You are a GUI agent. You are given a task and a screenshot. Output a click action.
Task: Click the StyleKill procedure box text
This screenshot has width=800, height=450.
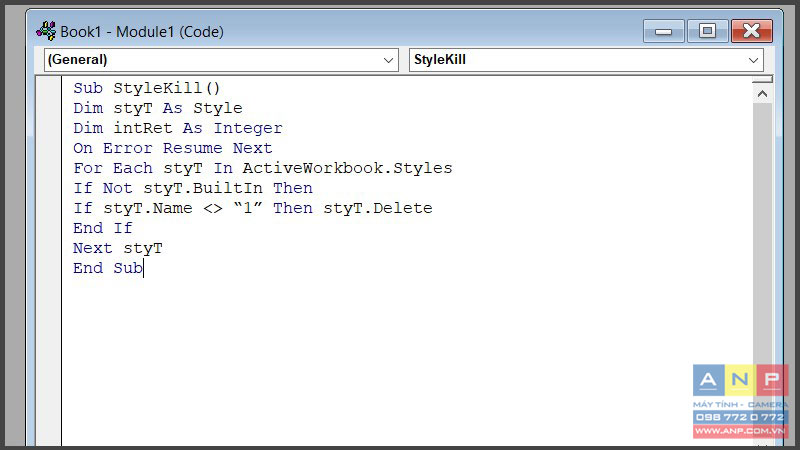point(440,60)
